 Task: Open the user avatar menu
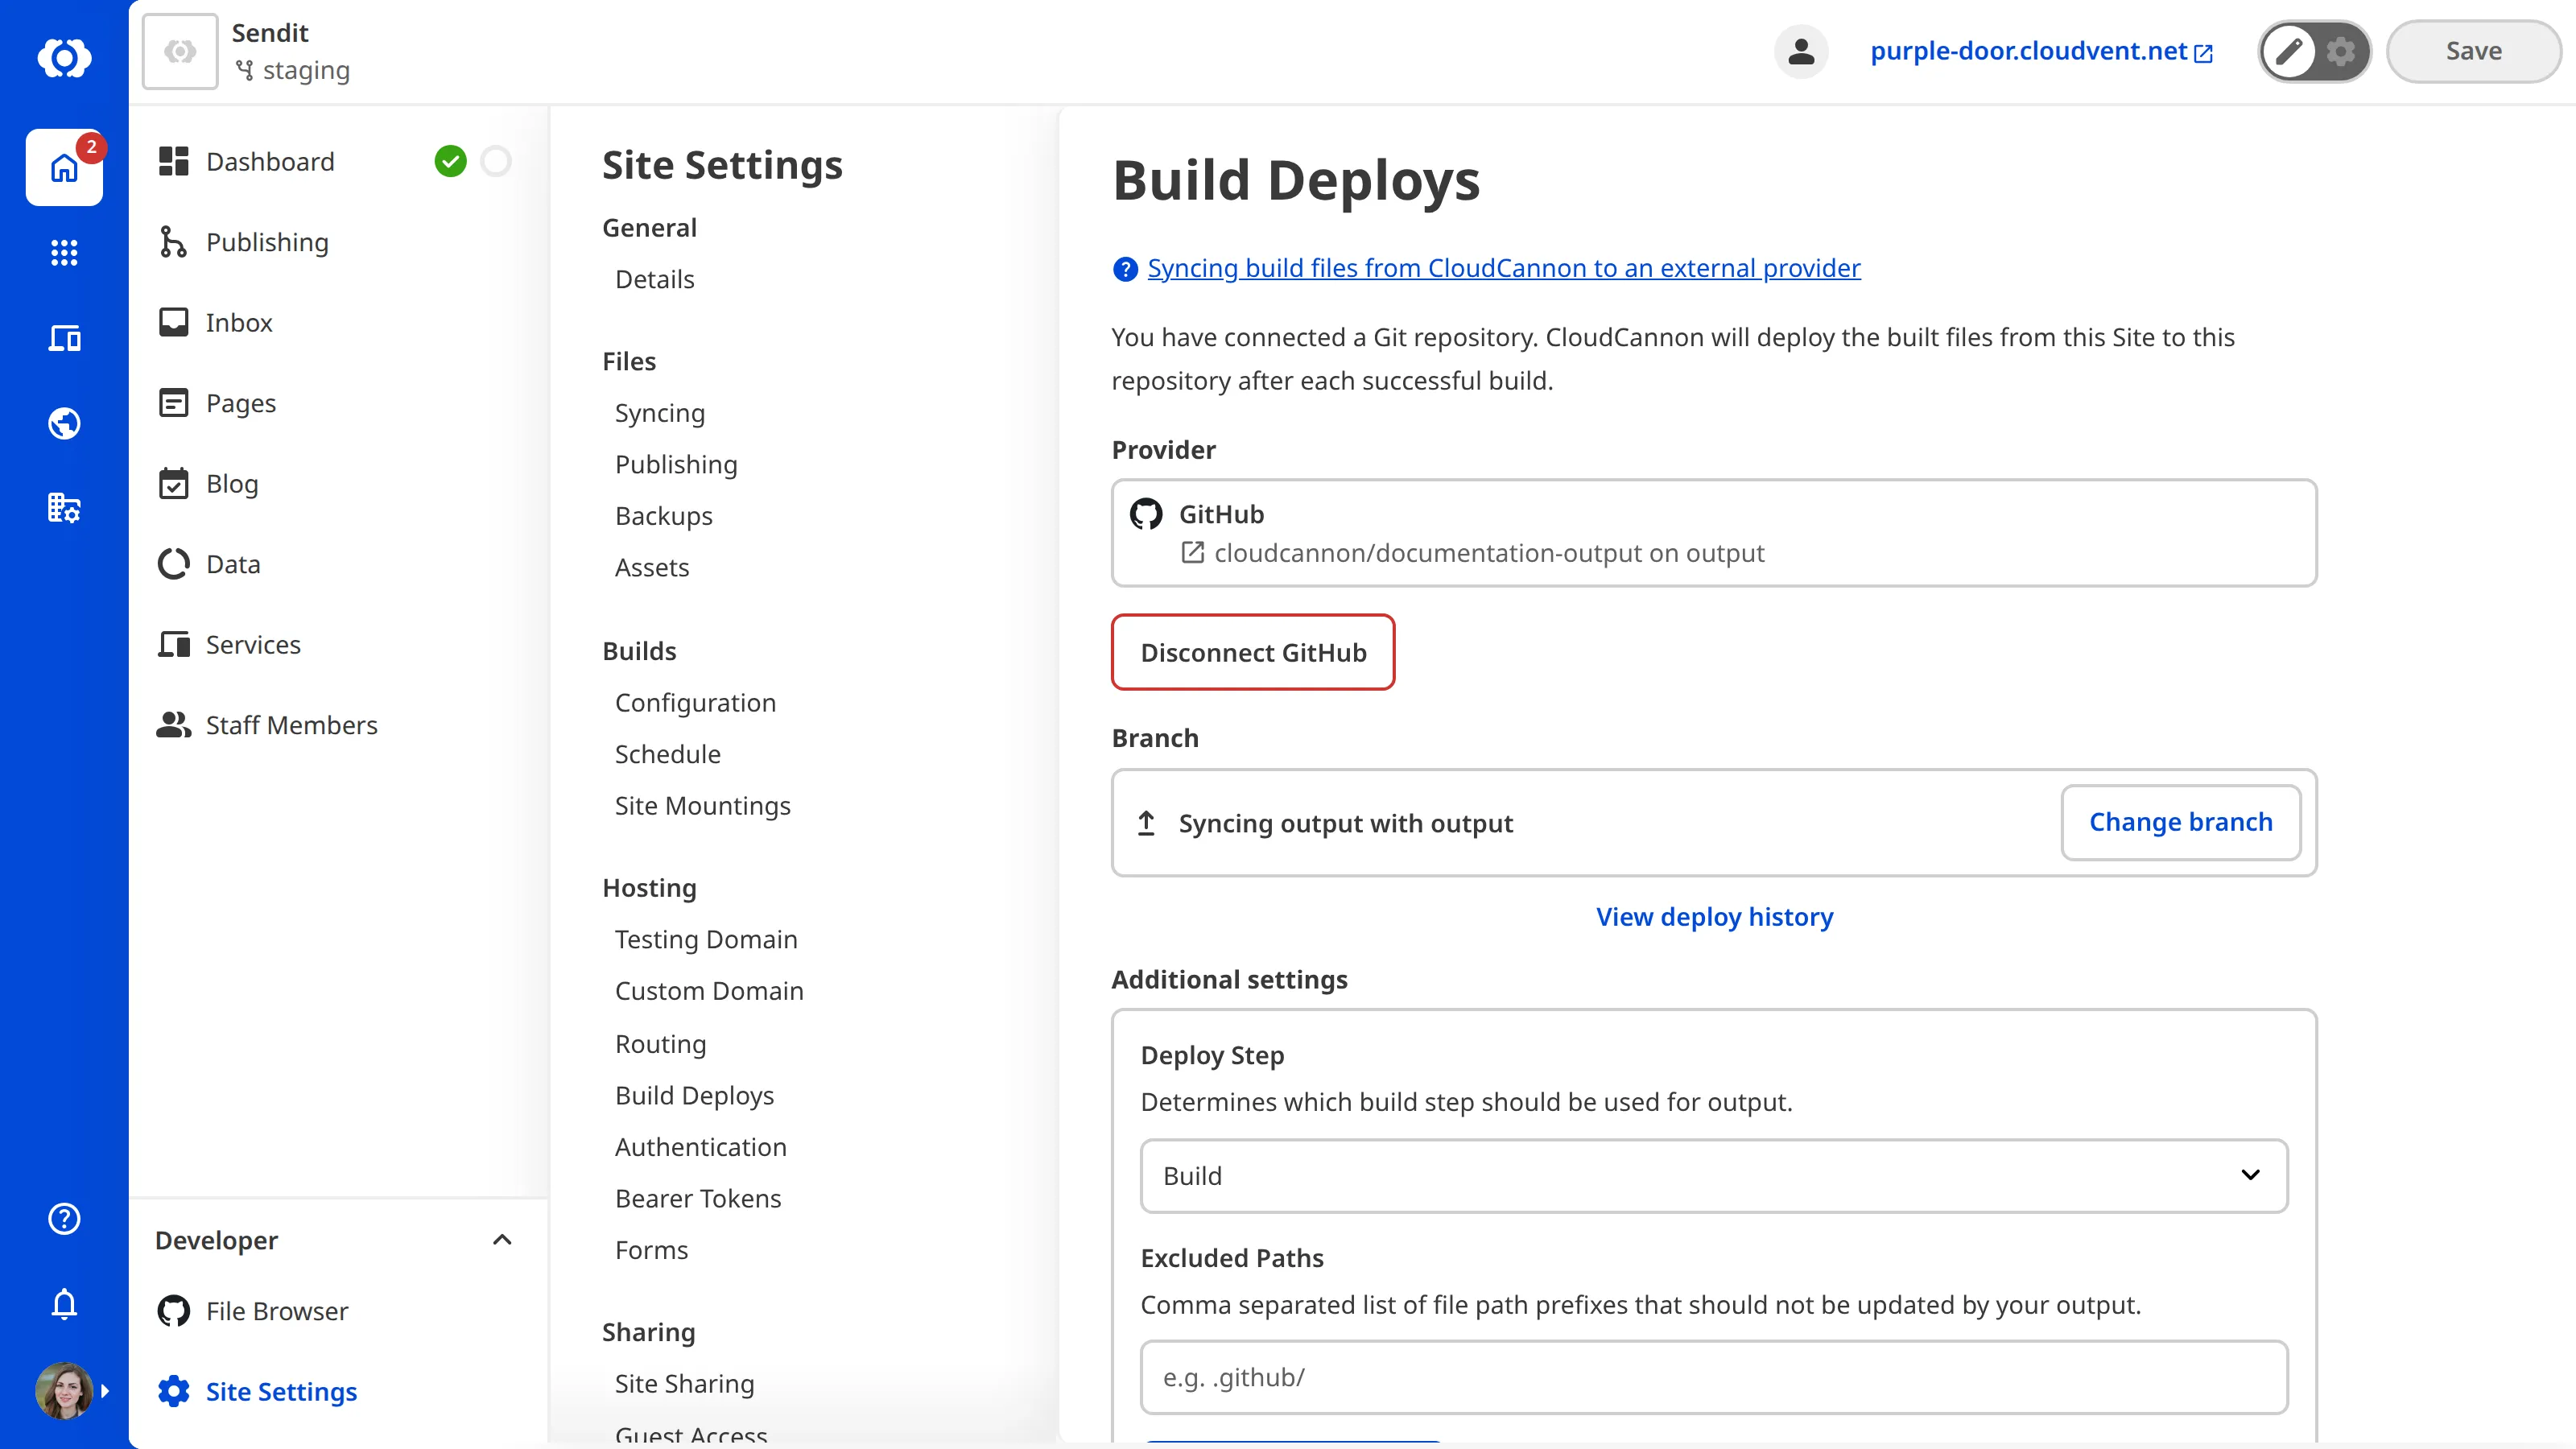point(64,1390)
